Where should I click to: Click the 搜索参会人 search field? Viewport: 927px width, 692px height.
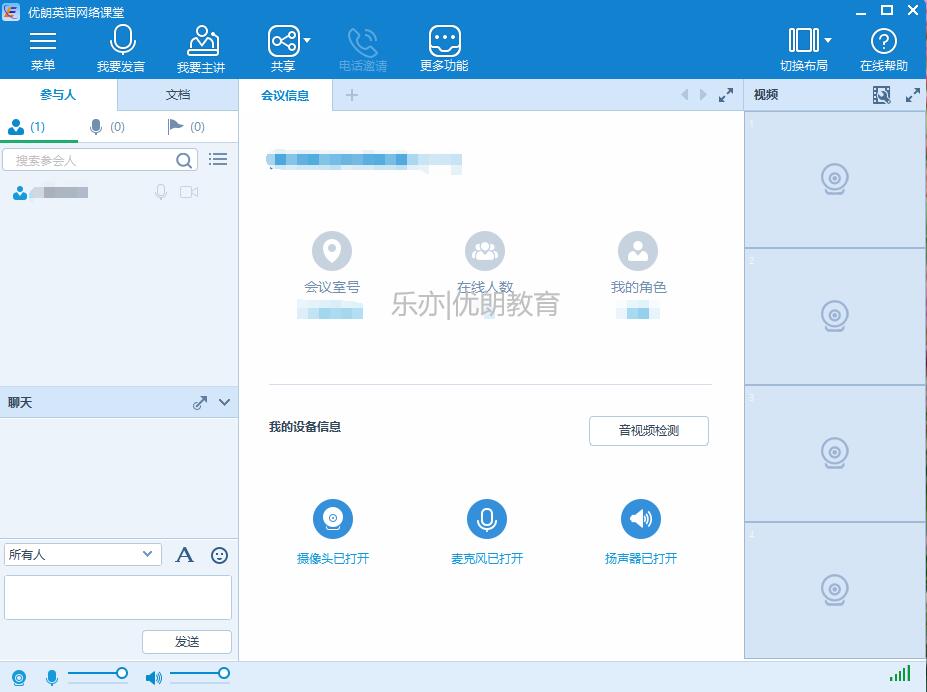[90, 160]
